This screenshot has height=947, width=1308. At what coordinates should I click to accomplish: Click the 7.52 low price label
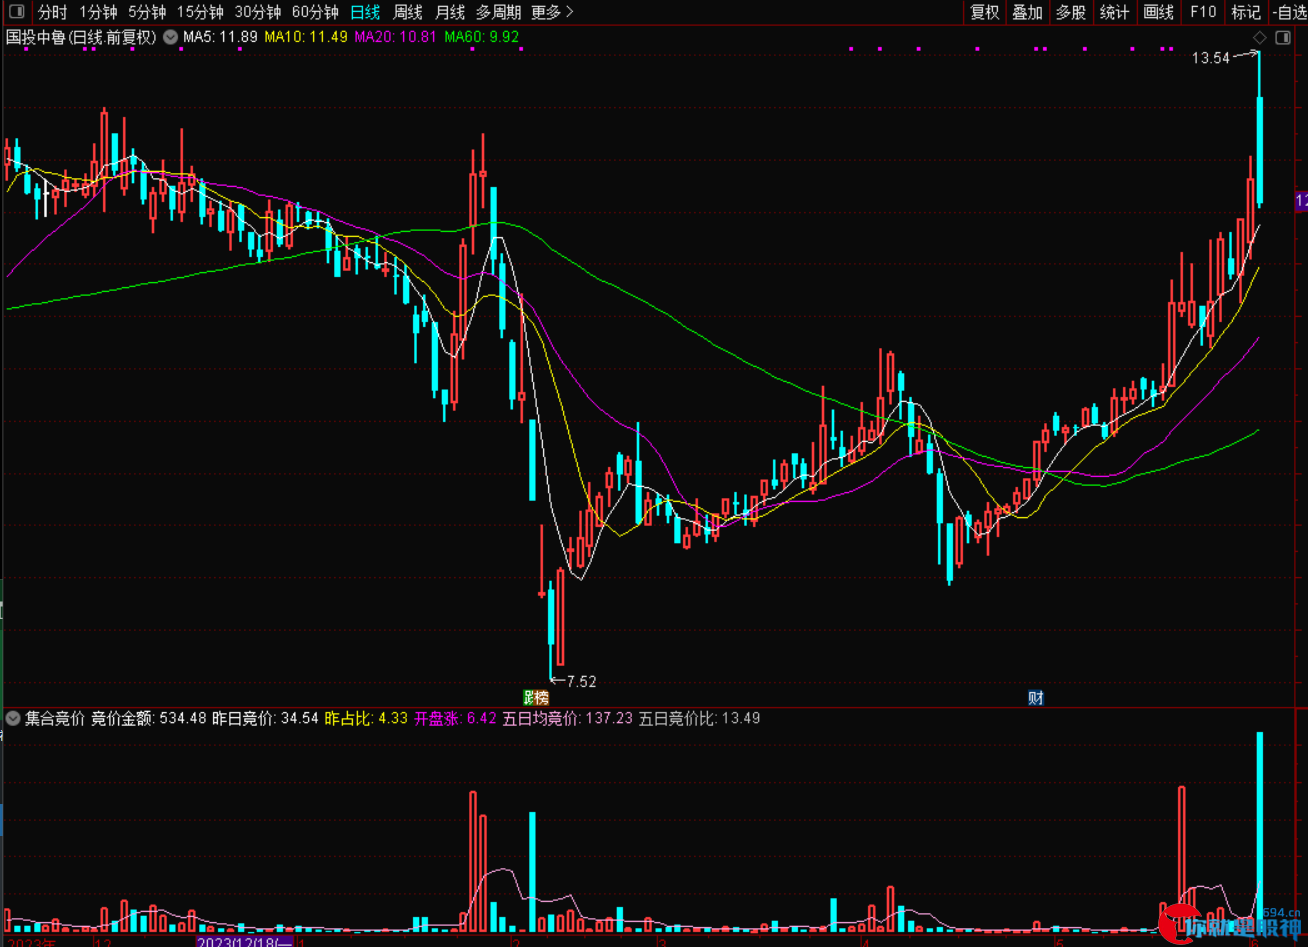[x=581, y=682]
